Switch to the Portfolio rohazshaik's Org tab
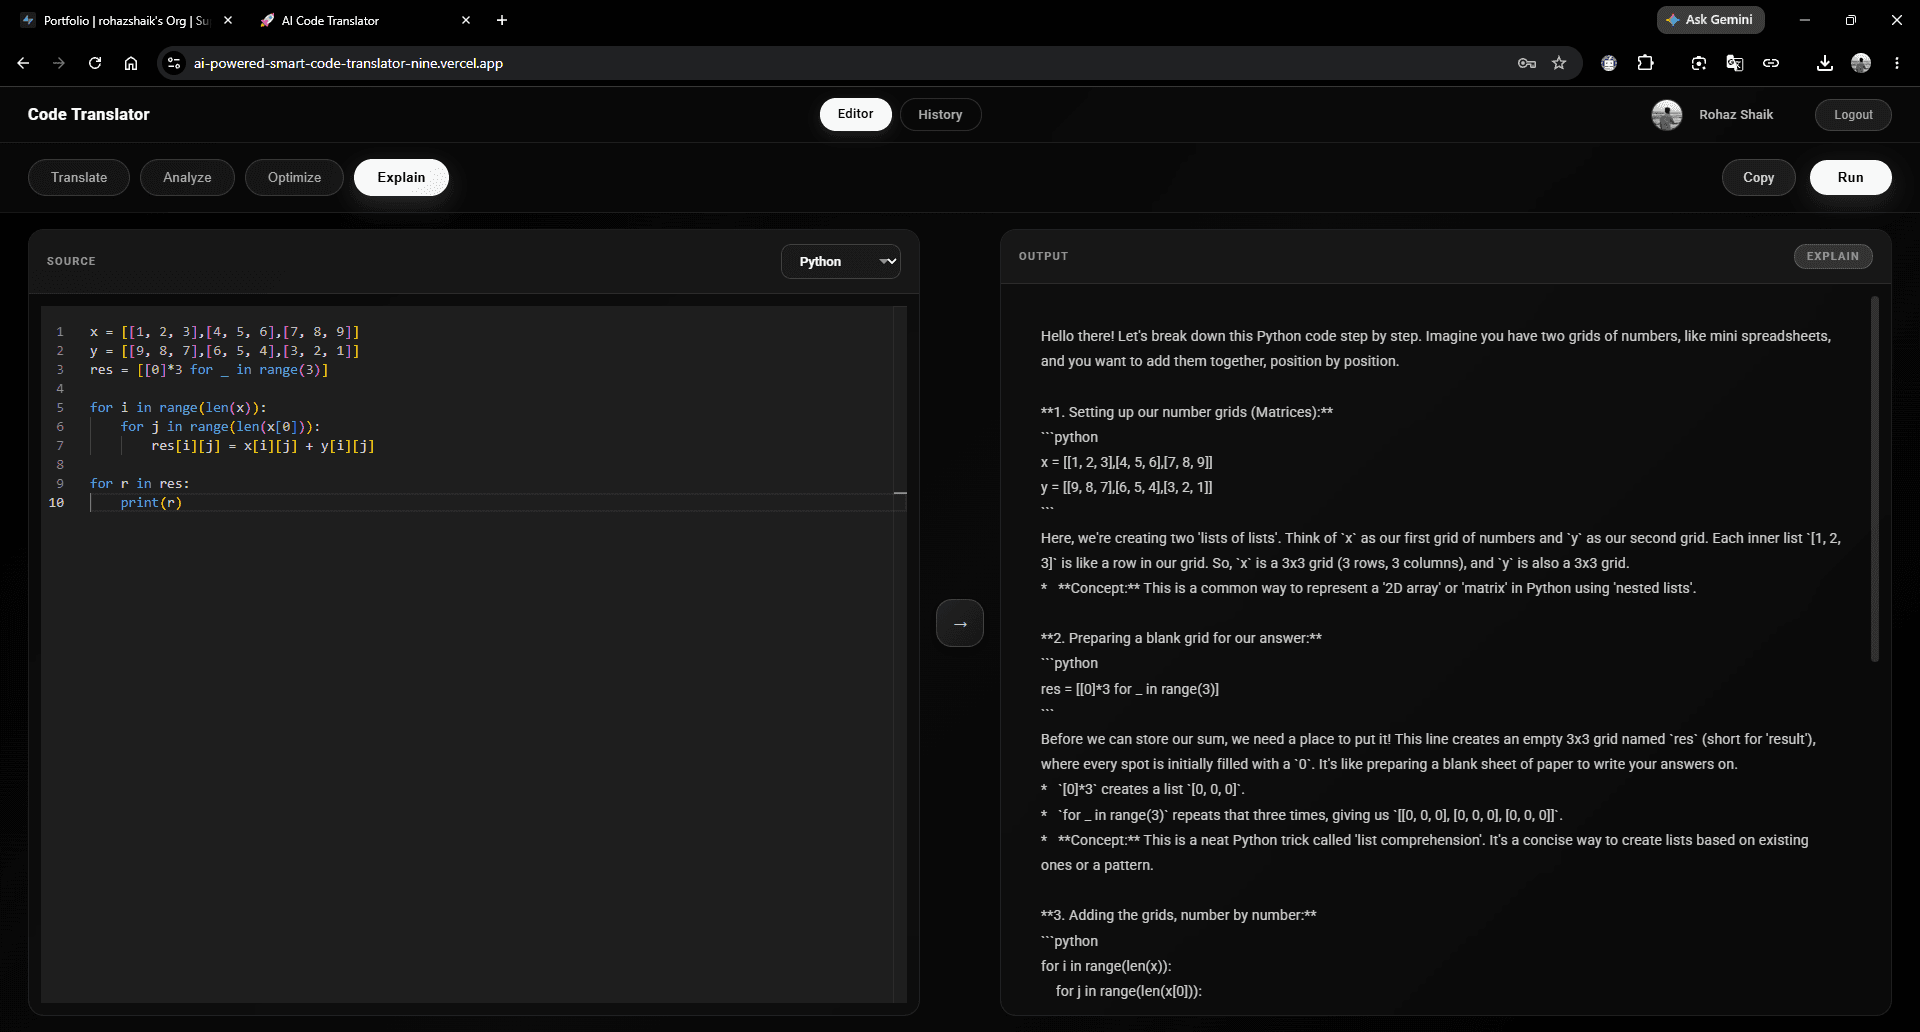Screen dimensions: 1920x1032 tap(125, 20)
